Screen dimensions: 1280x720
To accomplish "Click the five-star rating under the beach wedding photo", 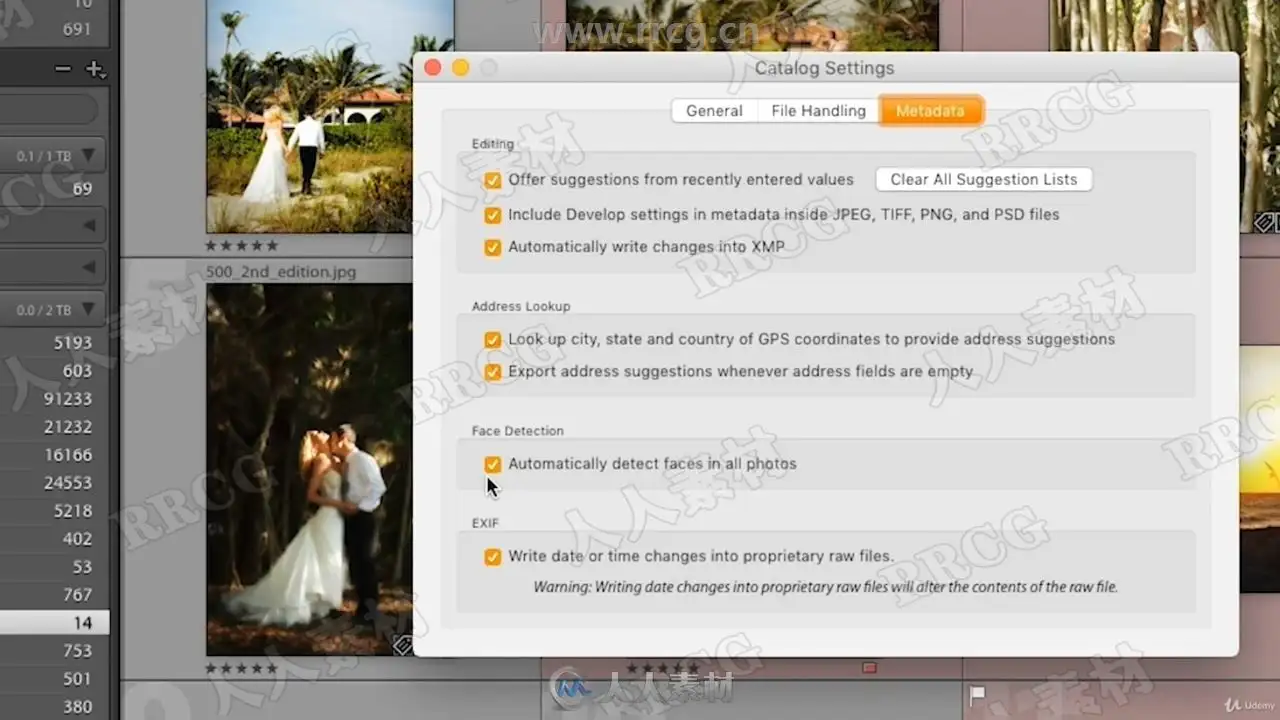I will point(241,245).
